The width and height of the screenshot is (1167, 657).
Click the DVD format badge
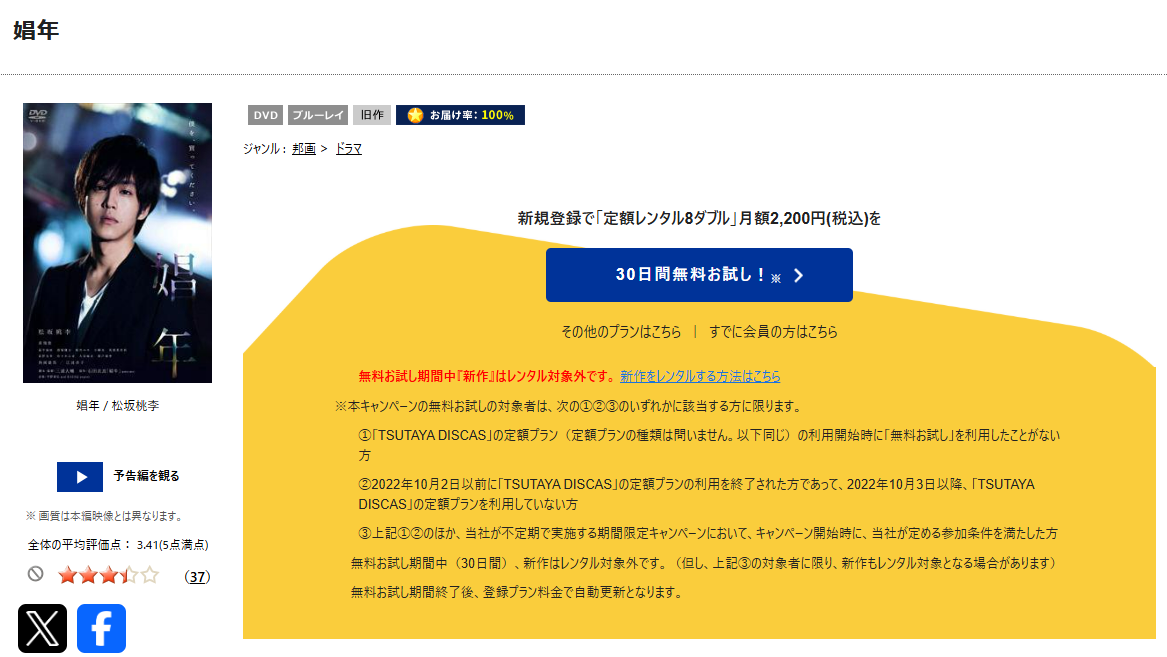point(265,114)
